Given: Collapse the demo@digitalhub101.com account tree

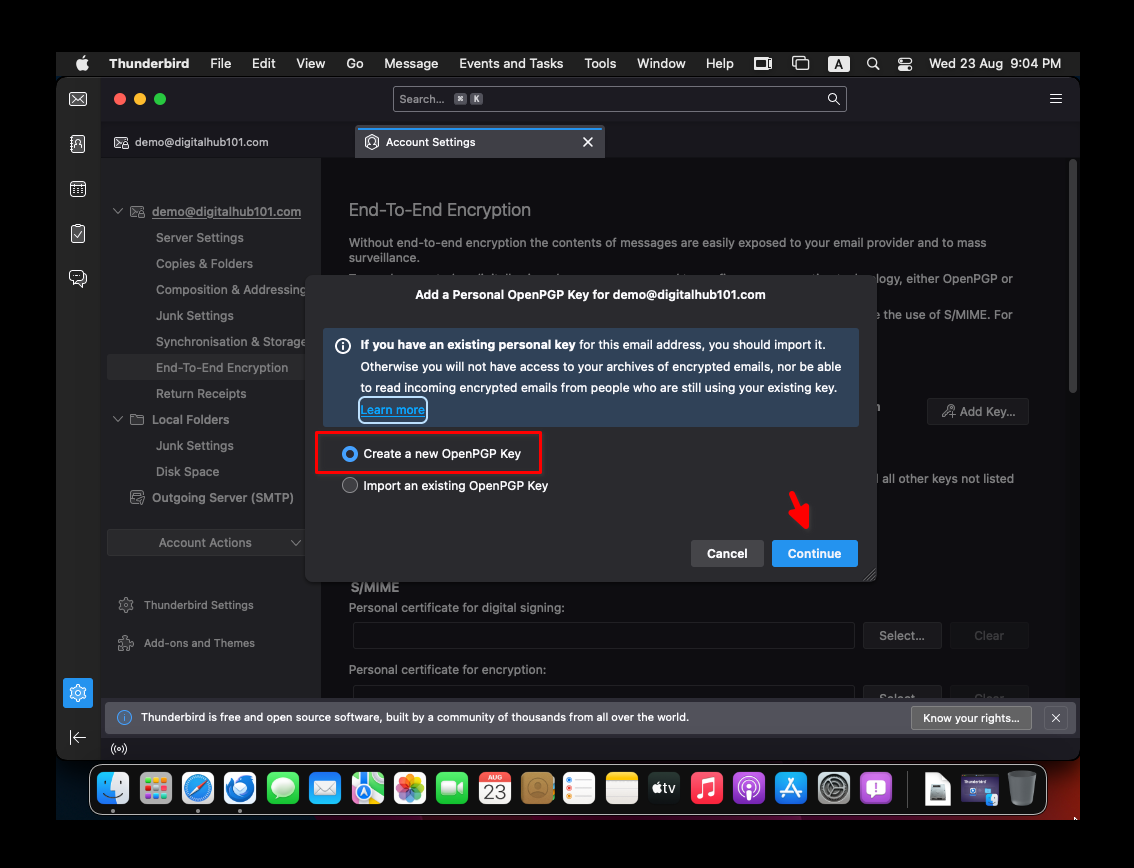Looking at the screenshot, I should [118, 211].
